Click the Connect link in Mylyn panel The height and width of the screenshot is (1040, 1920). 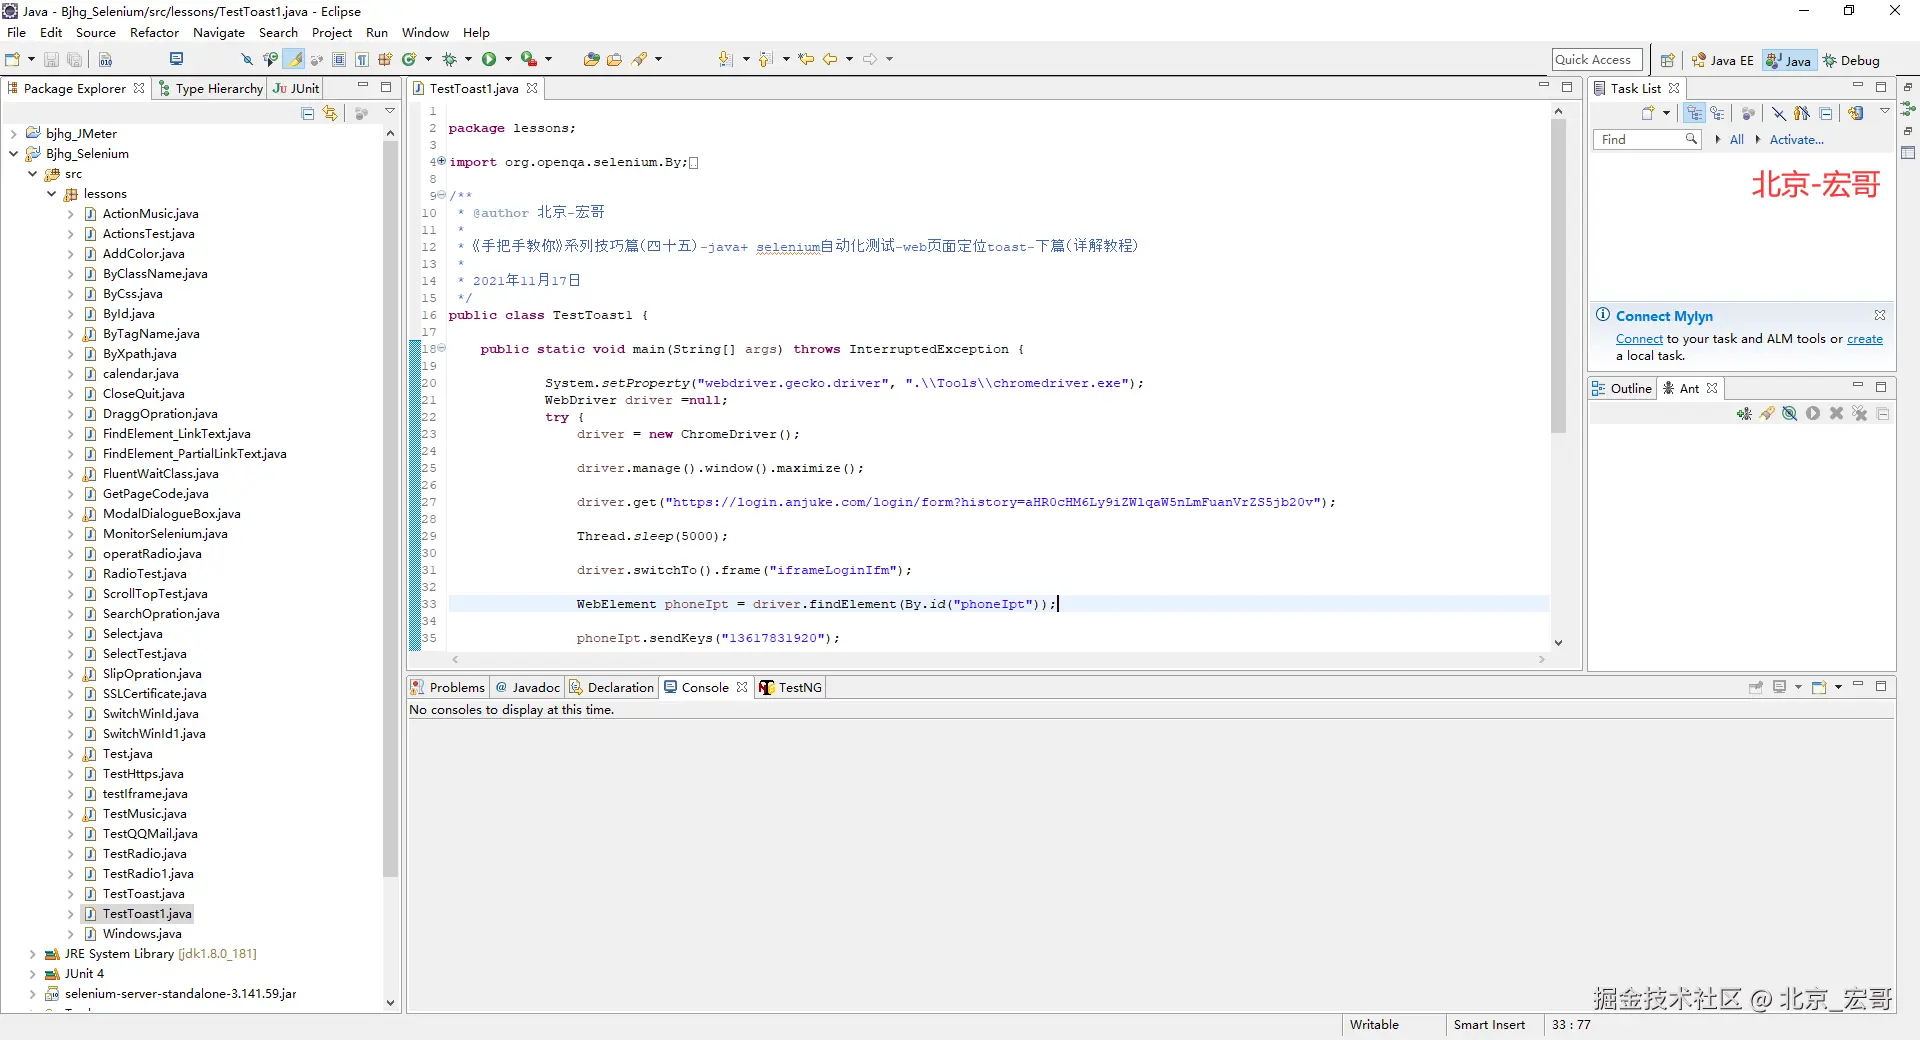1639,340
